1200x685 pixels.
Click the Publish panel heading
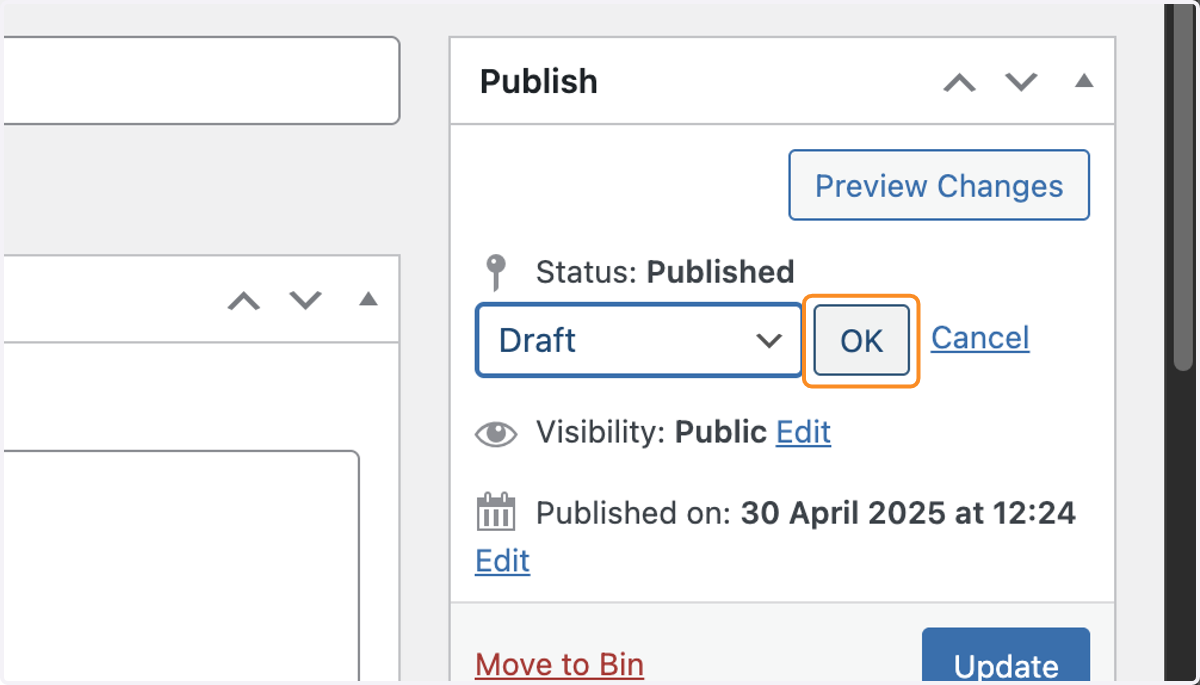539,81
